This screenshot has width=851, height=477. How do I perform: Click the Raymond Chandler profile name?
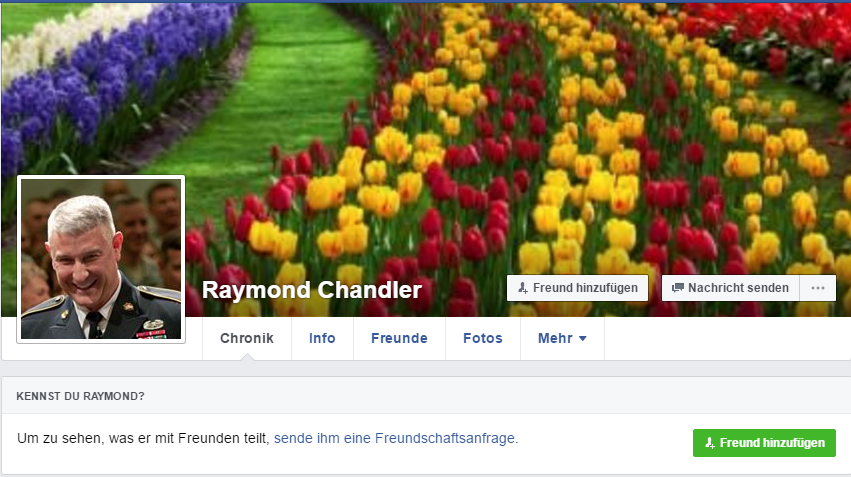point(312,290)
